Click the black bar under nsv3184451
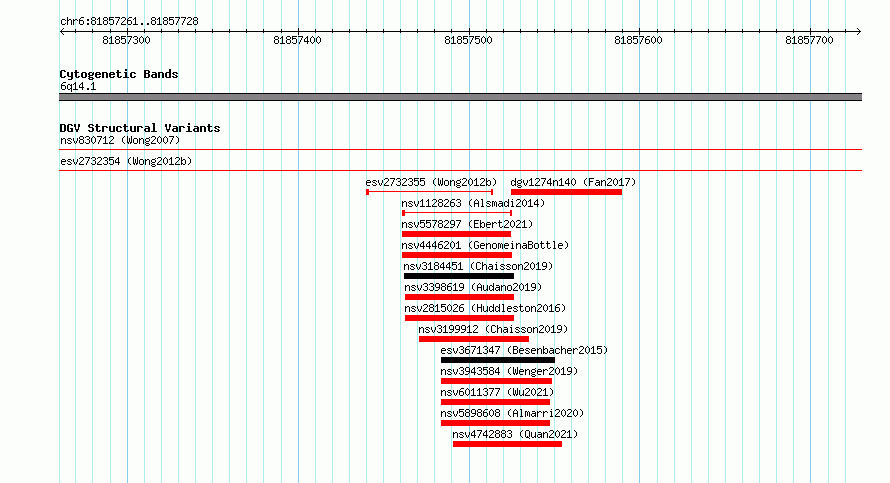Viewport: 890px width, 483px height. click(459, 276)
